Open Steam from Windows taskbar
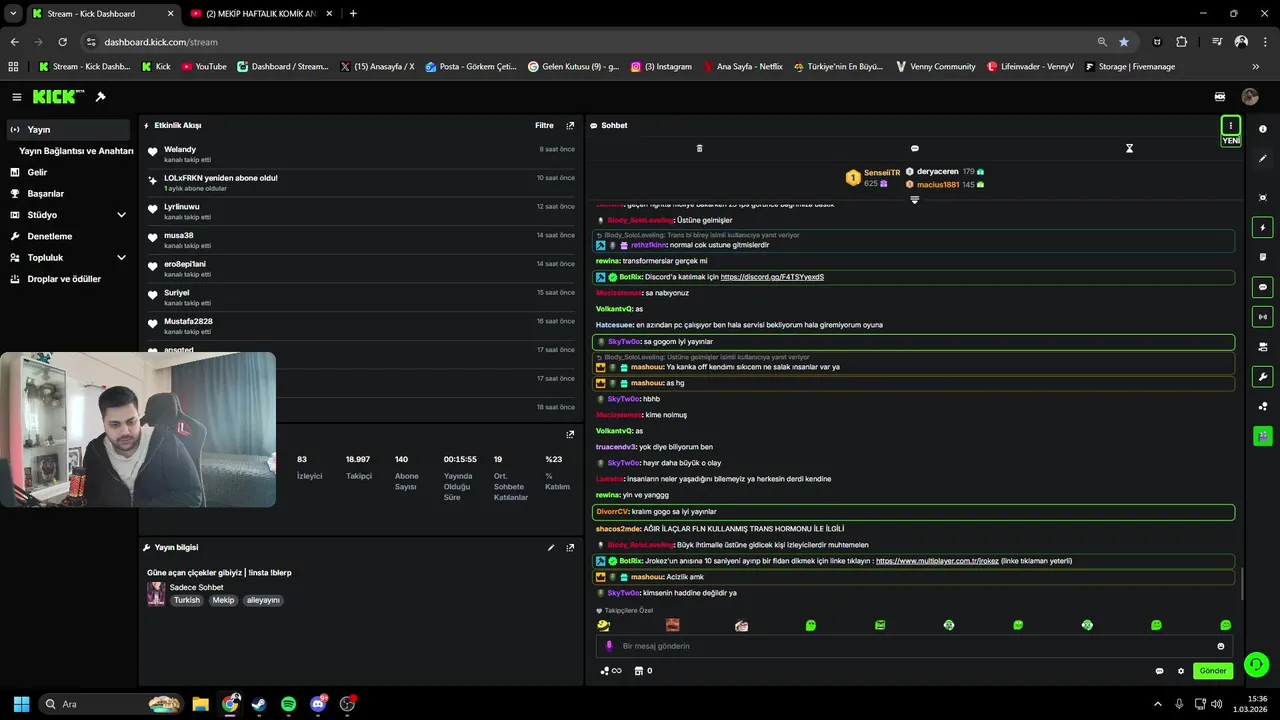This screenshot has width=1280, height=720. point(259,704)
